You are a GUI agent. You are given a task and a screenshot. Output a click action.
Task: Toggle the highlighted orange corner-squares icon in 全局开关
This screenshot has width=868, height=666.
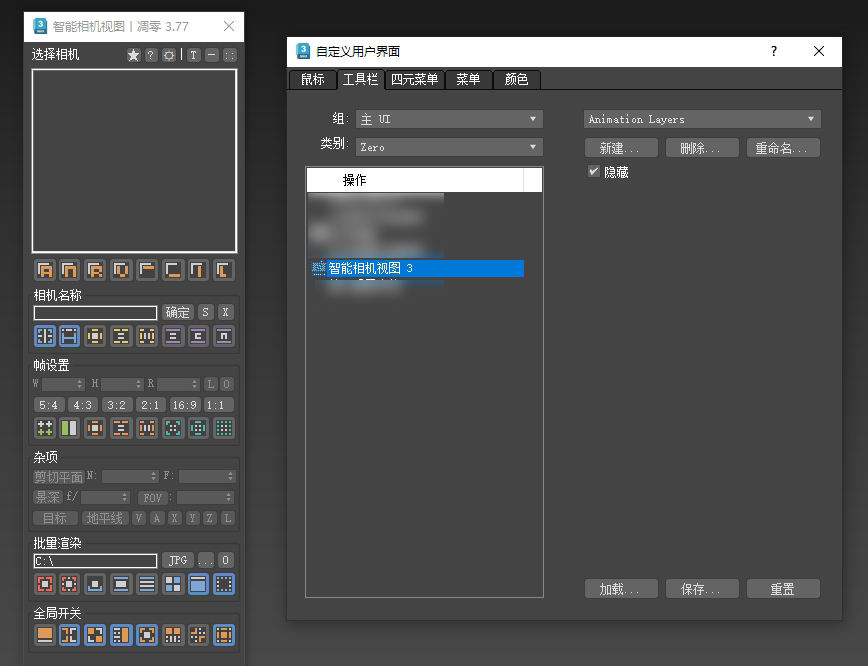[x=95, y=635]
